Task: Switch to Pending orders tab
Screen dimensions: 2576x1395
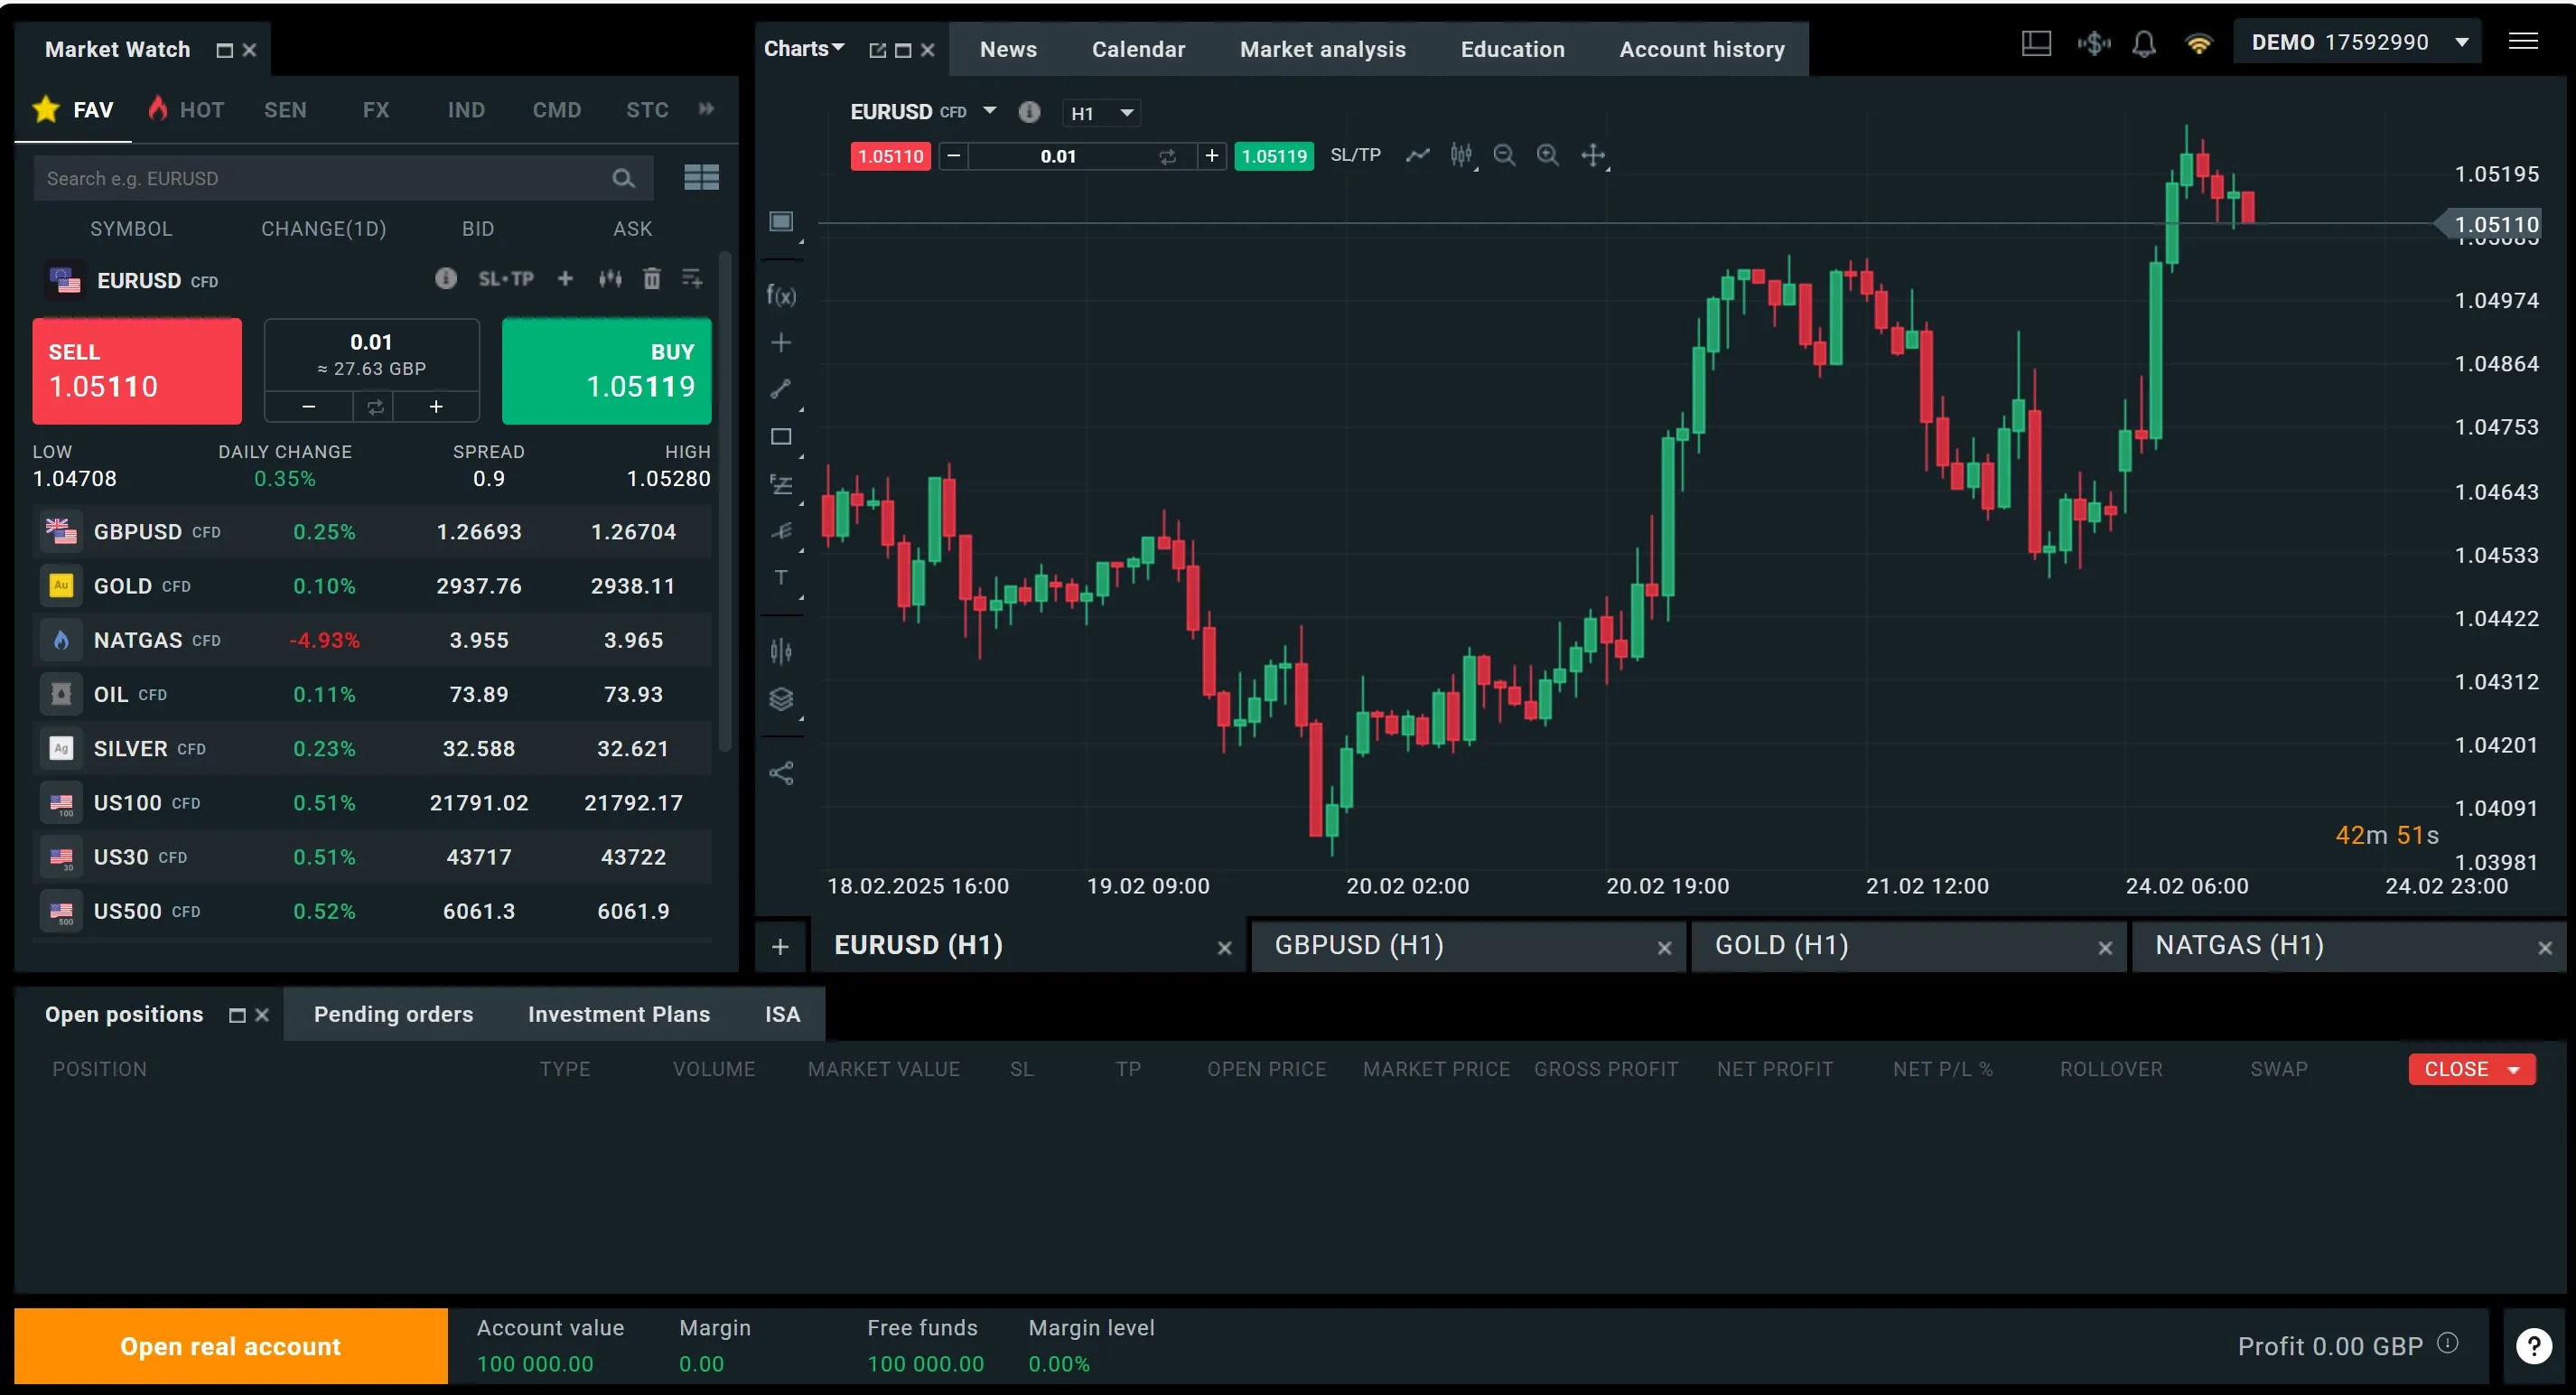Action: [x=393, y=1014]
